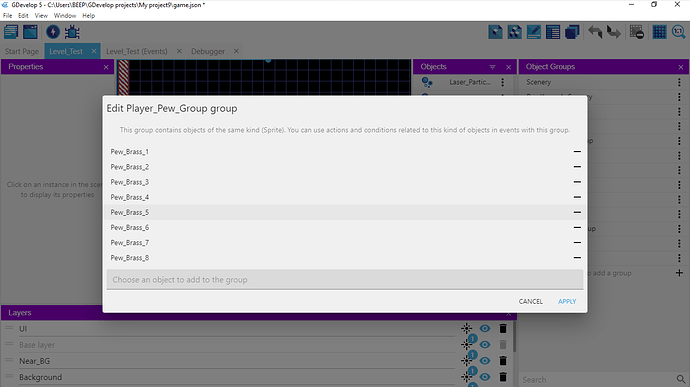Screen dimensions: 690x387
Task: Open the layers editor toolbar icon
Action: click(x=572, y=32)
